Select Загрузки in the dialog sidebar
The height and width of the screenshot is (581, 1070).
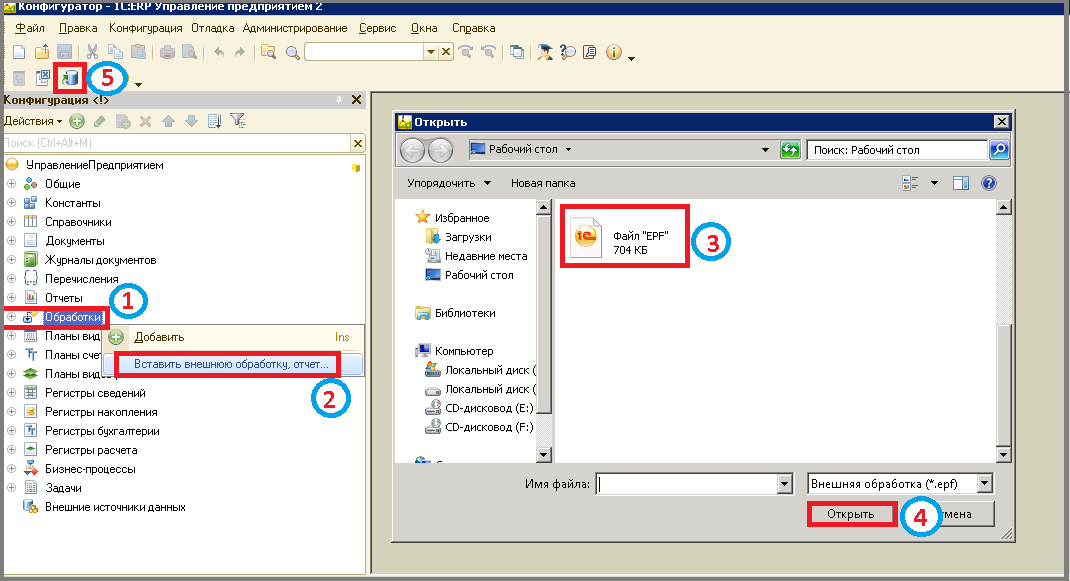[x=467, y=237]
